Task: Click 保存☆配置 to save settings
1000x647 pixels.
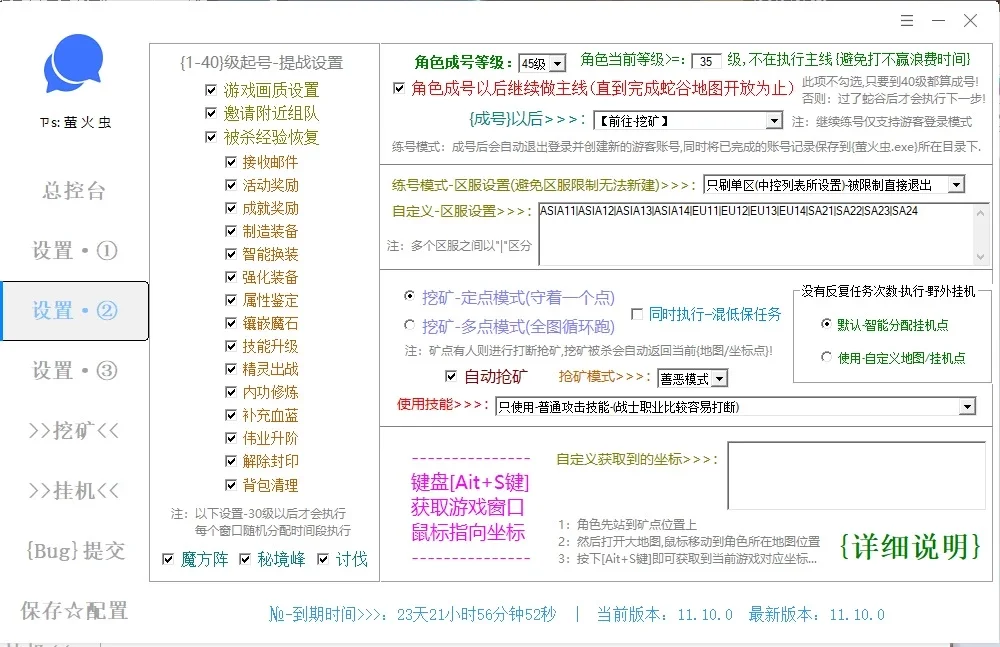Action: pyautogui.click(x=74, y=611)
